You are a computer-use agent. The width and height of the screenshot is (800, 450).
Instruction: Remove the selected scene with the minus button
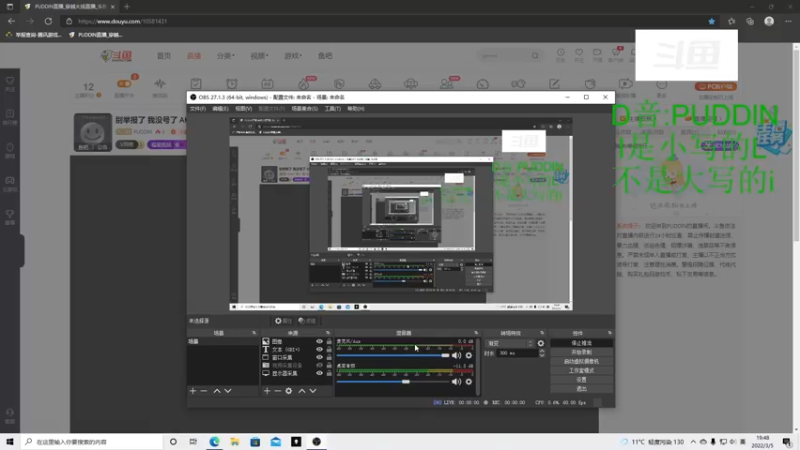(x=204, y=391)
